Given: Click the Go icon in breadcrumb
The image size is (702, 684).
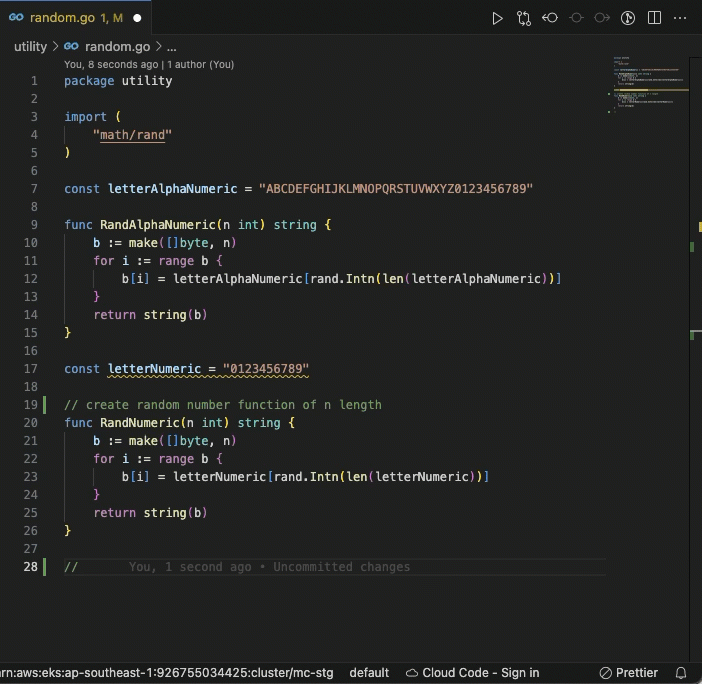Looking at the screenshot, I should pyautogui.click(x=71, y=46).
